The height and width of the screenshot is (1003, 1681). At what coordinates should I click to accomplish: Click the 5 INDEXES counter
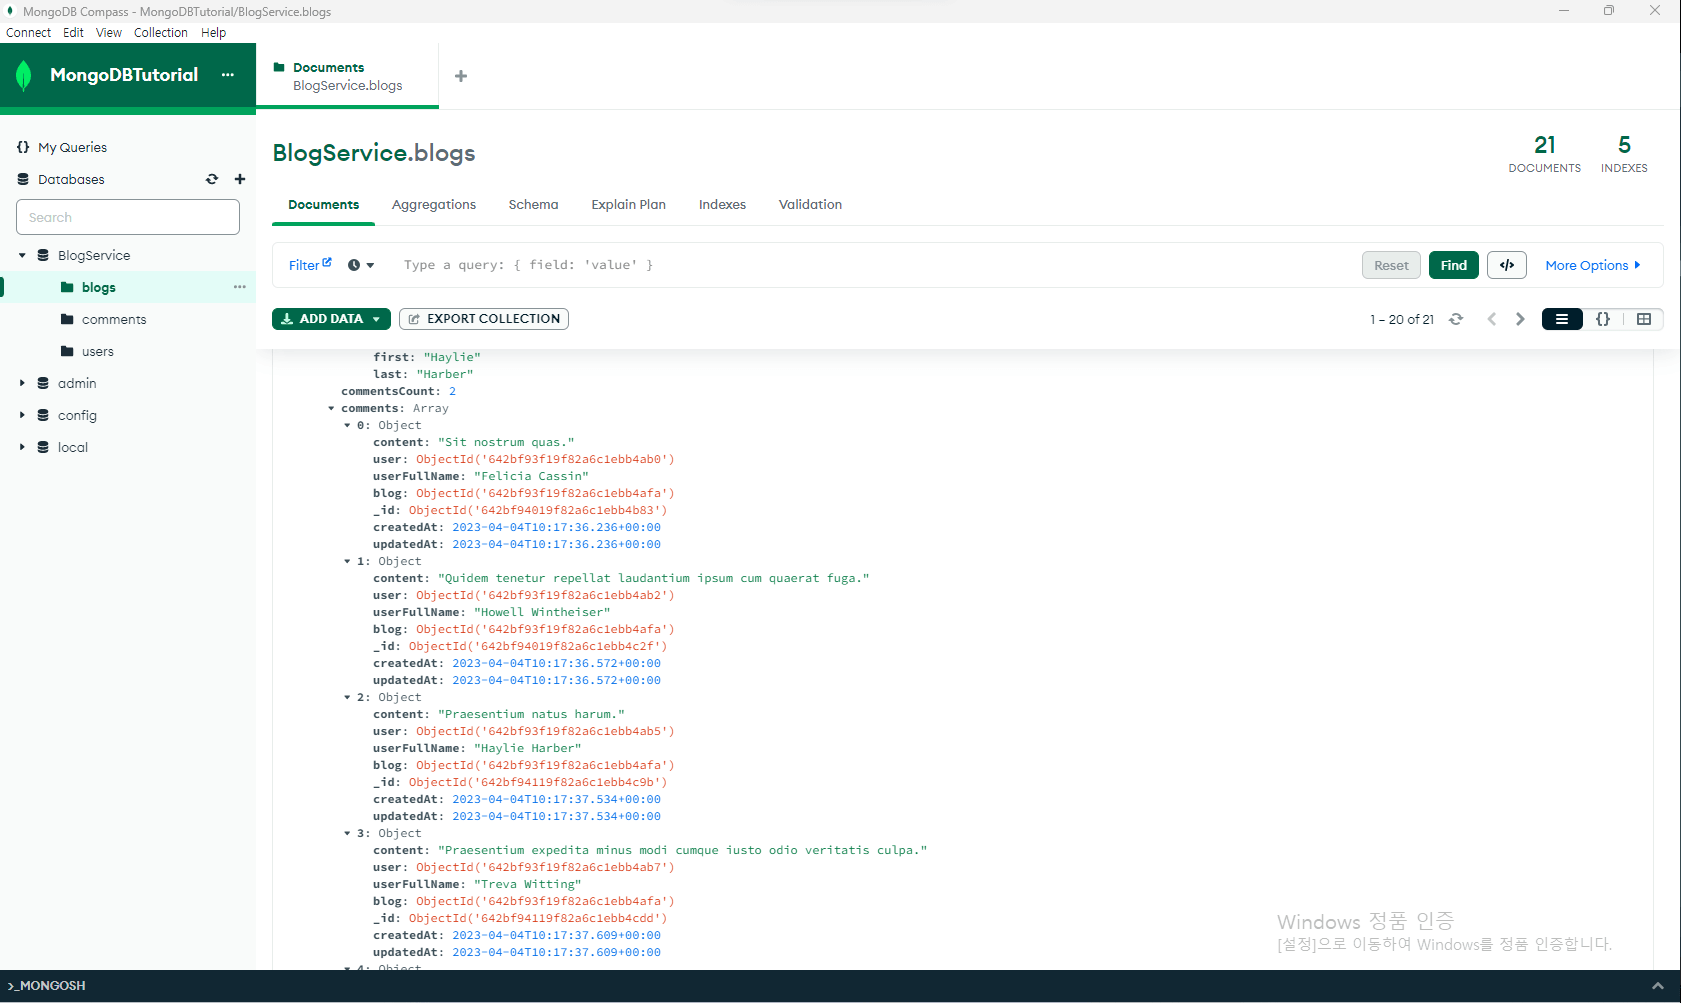coord(1624,154)
